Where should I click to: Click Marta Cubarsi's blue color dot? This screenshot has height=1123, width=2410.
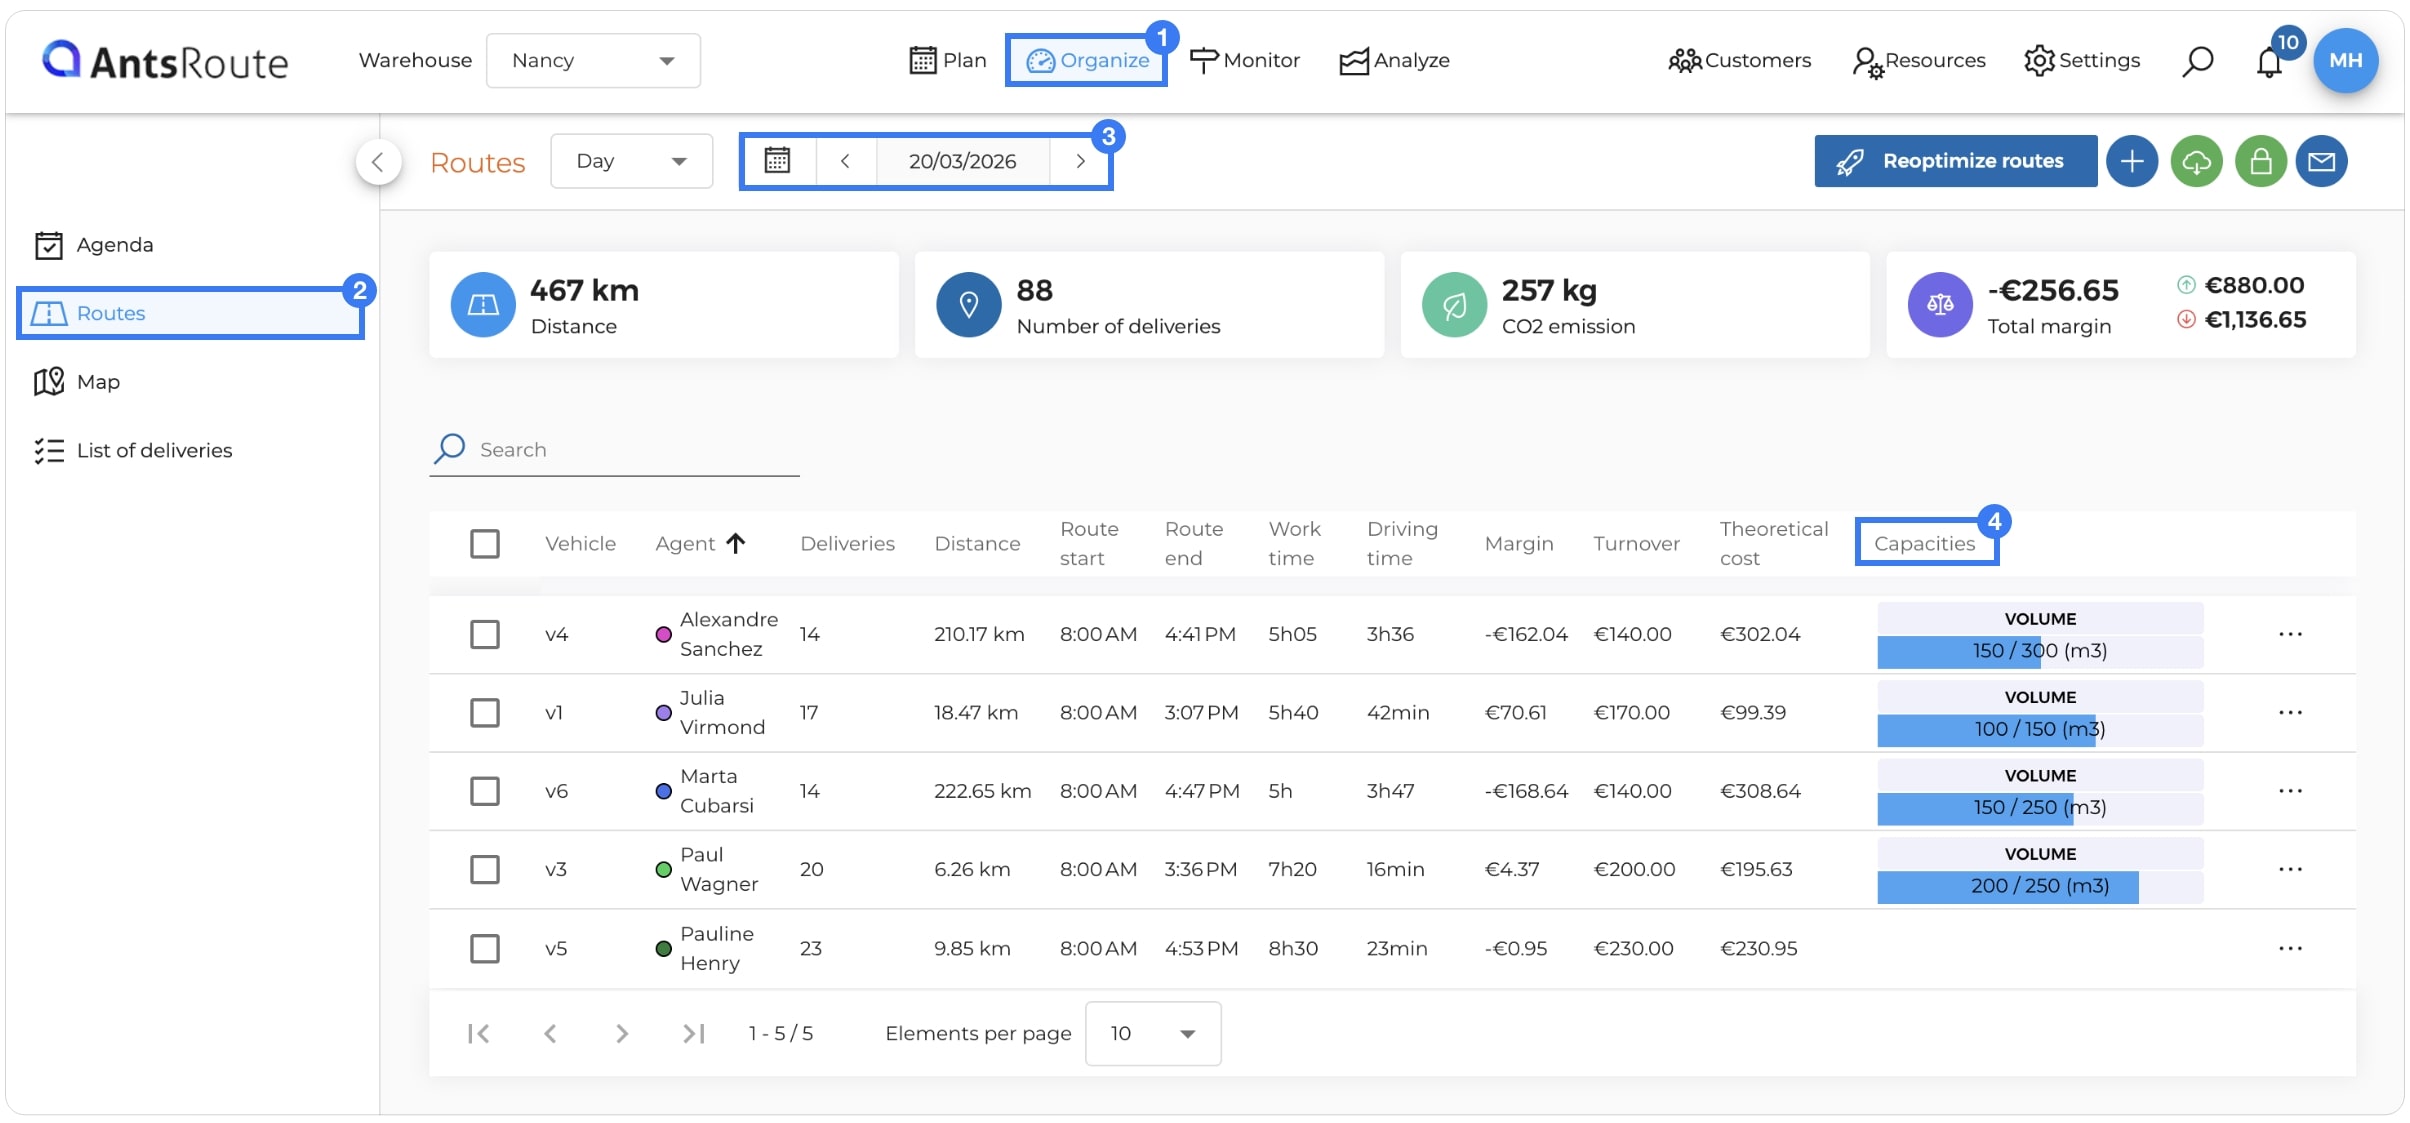pyautogui.click(x=662, y=791)
